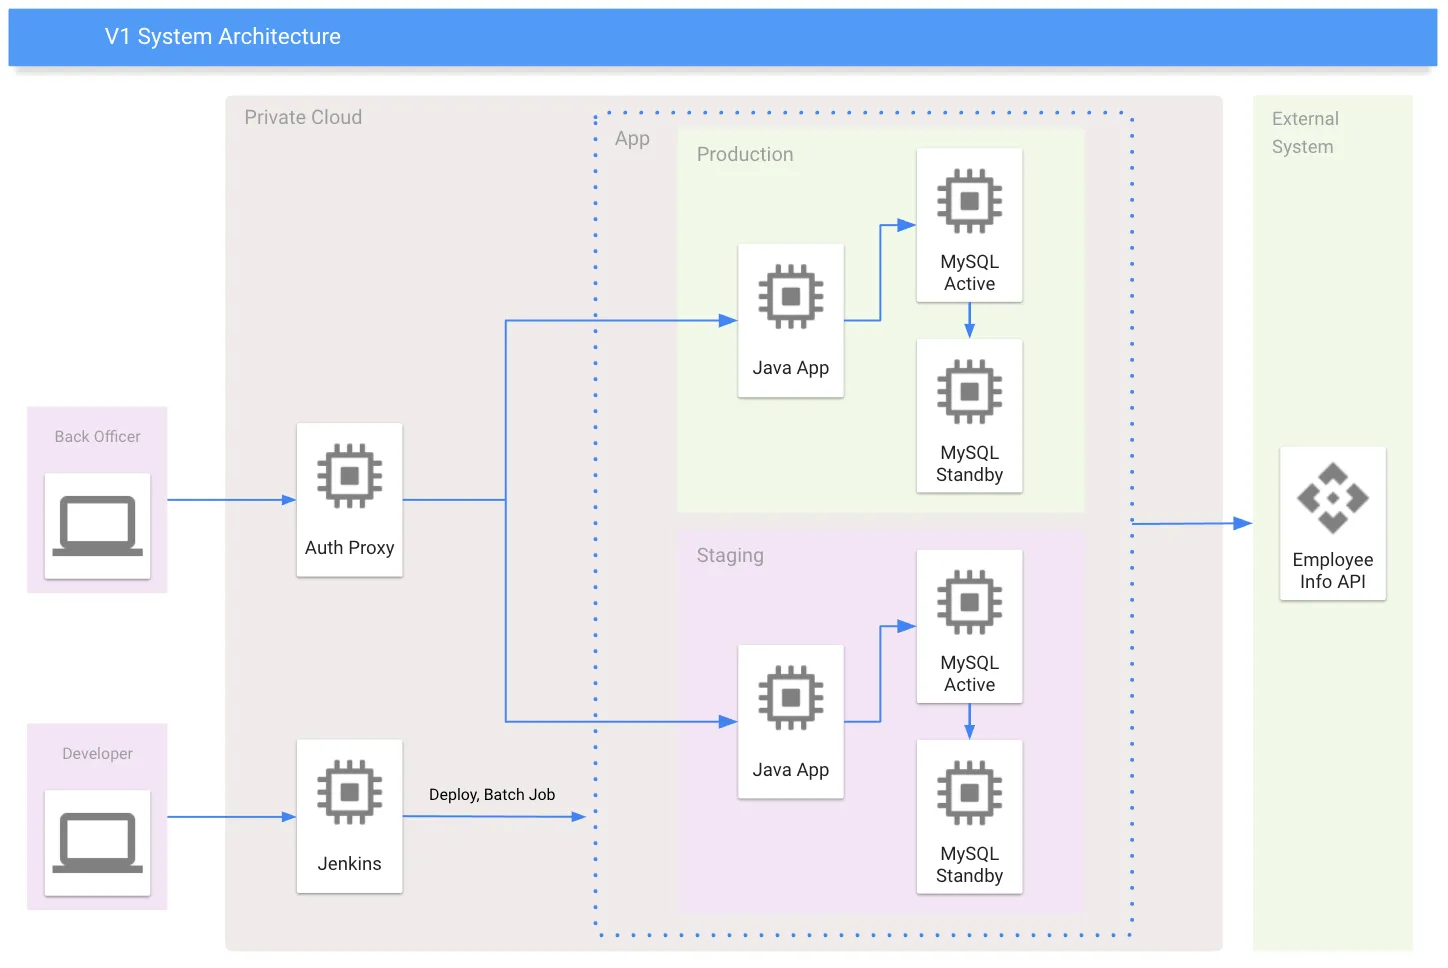The image size is (1448, 968).
Task: Click the V1 System Architecture title
Action: [x=223, y=37]
